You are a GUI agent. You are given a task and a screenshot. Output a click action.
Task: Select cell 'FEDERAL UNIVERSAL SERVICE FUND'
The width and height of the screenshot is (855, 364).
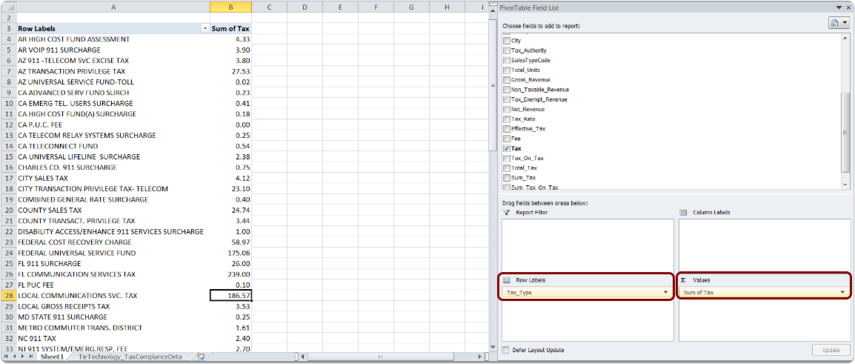(113, 253)
